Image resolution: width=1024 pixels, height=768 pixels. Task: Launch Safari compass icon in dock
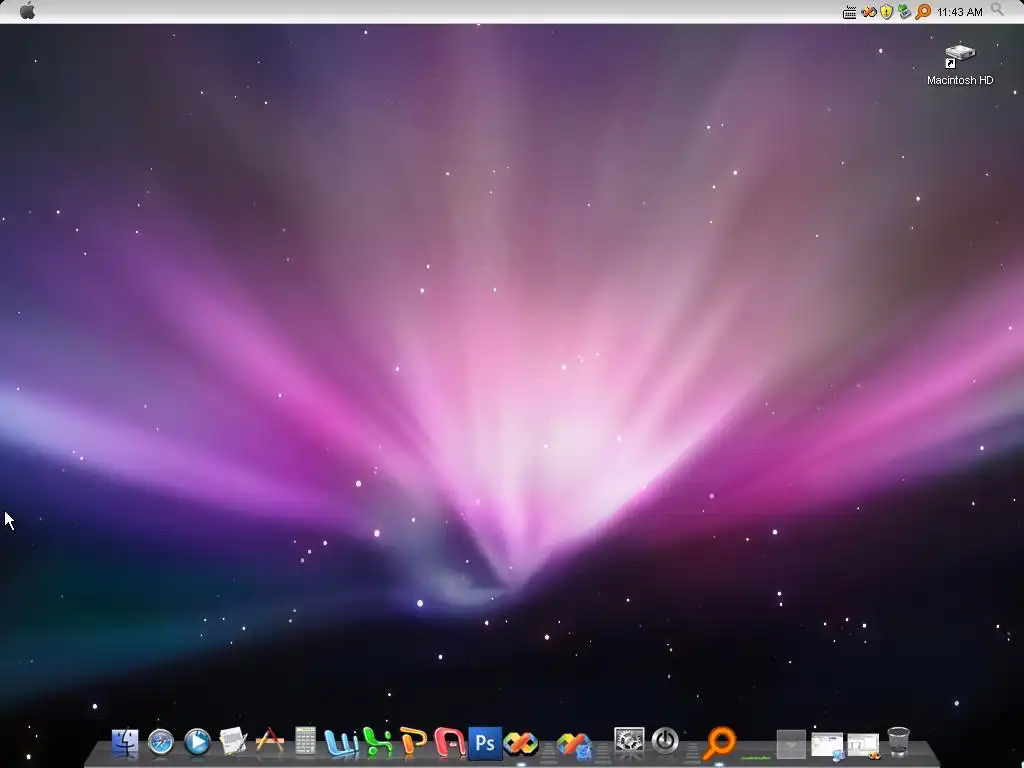pyautogui.click(x=161, y=743)
